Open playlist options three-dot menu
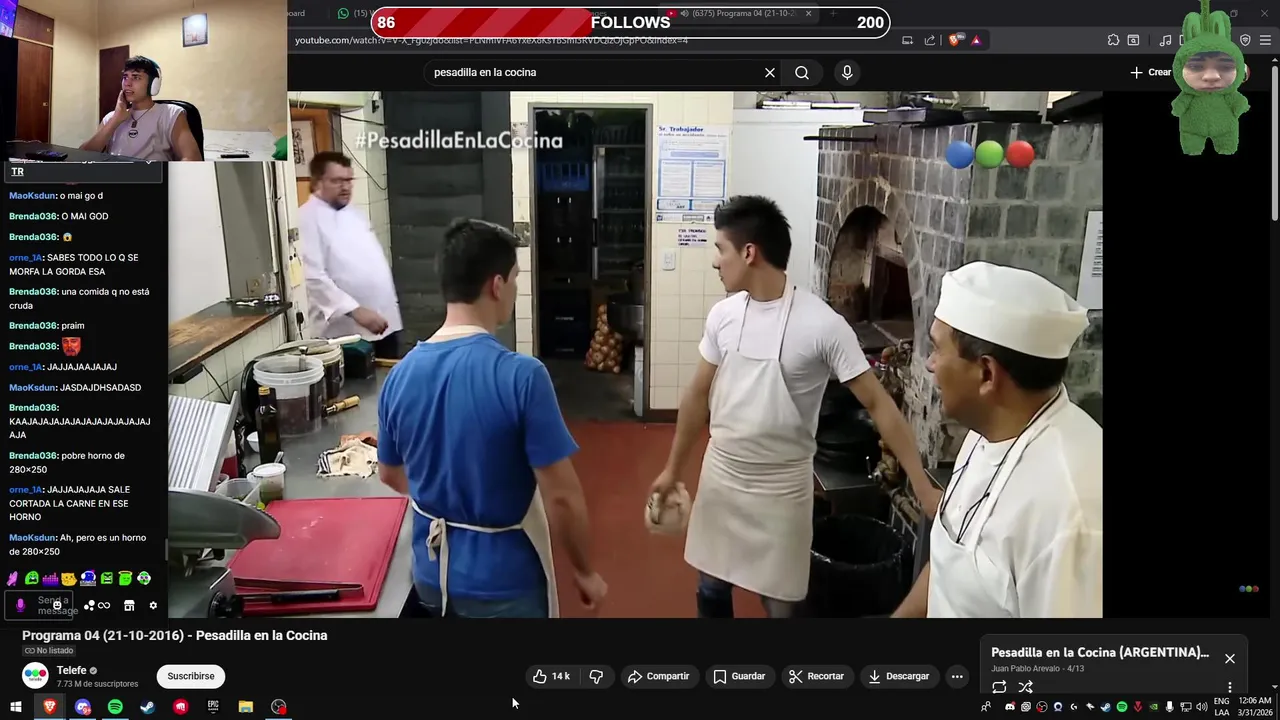The height and width of the screenshot is (720, 1280). (1230, 688)
